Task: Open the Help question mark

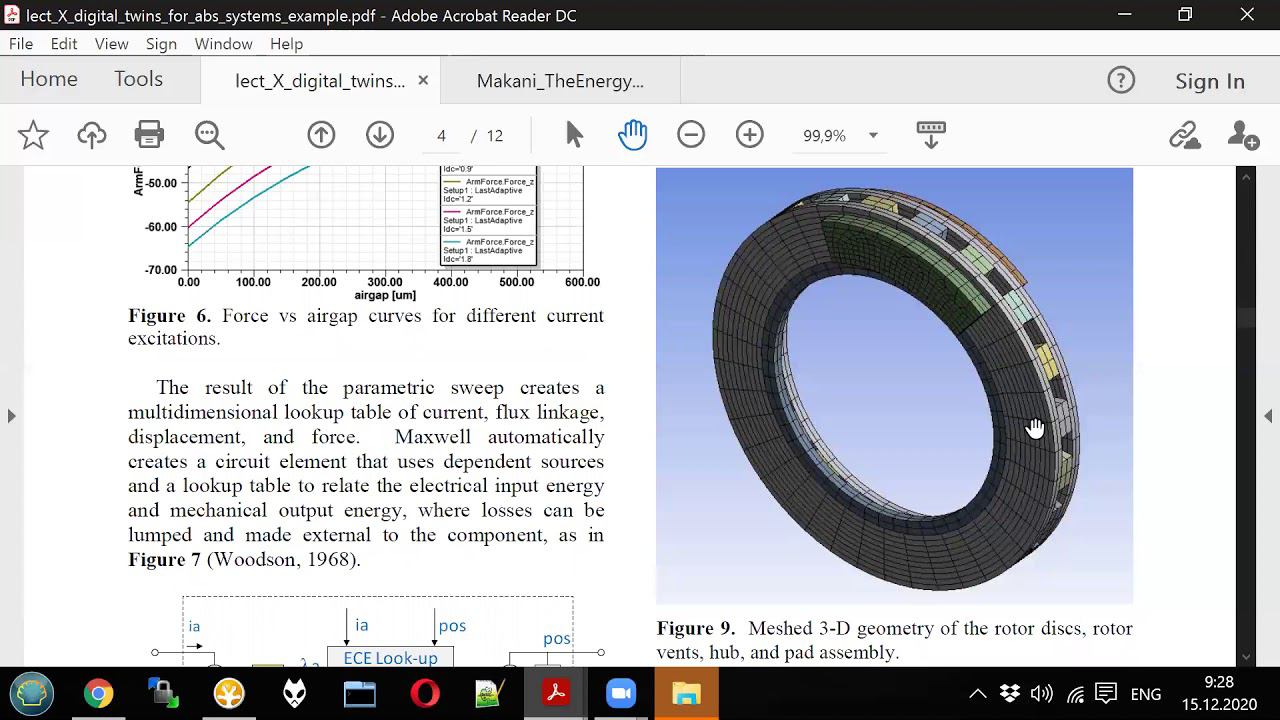Action: pos(1121,81)
